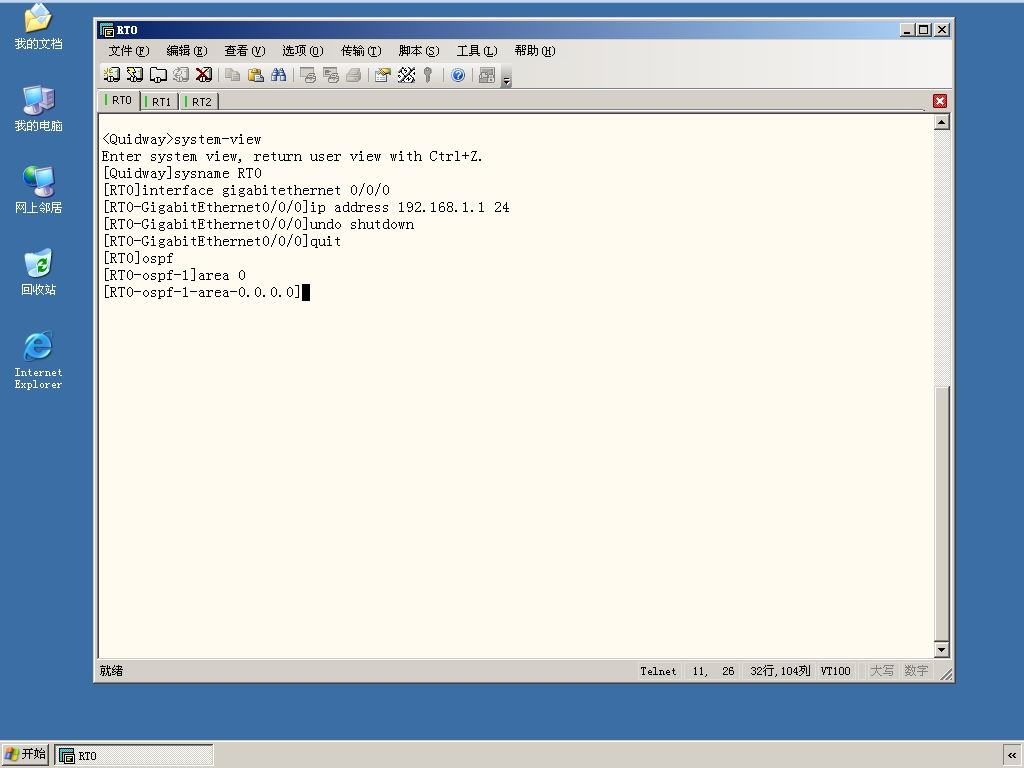Click the blue Help icon
Viewport: 1024px width, 768px height.
coord(458,75)
